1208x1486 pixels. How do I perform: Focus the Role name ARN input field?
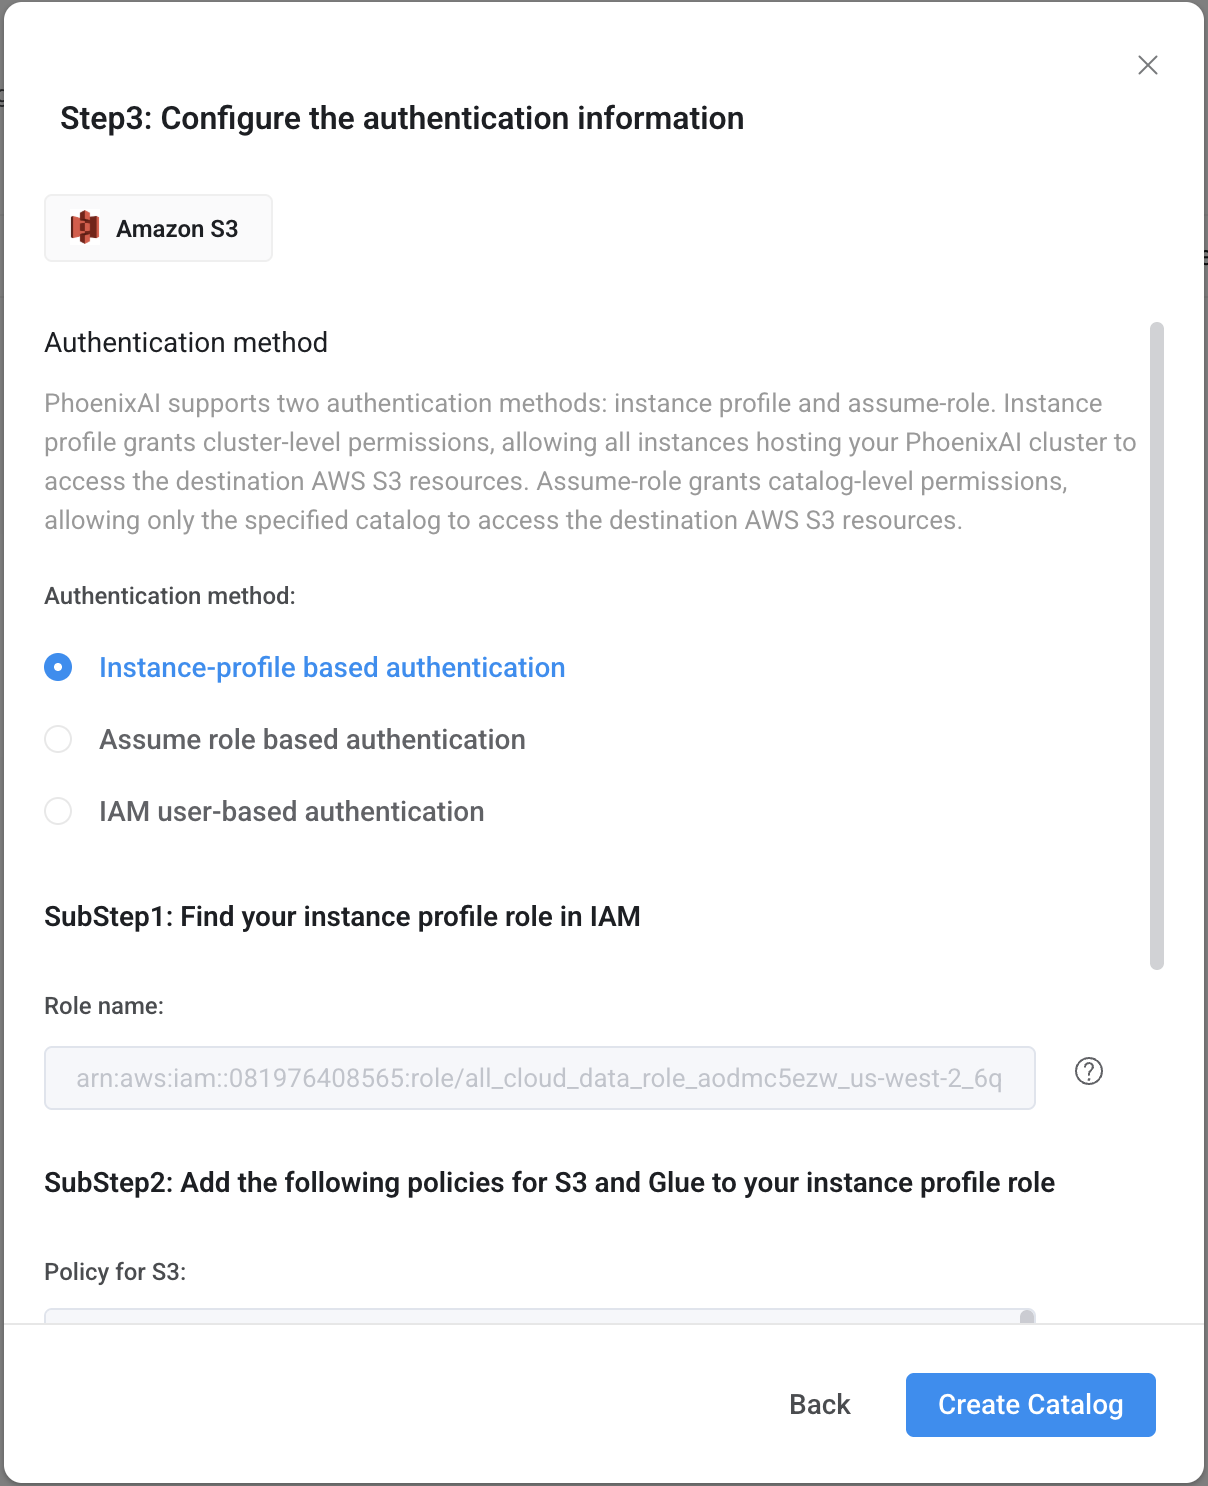point(540,1078)
